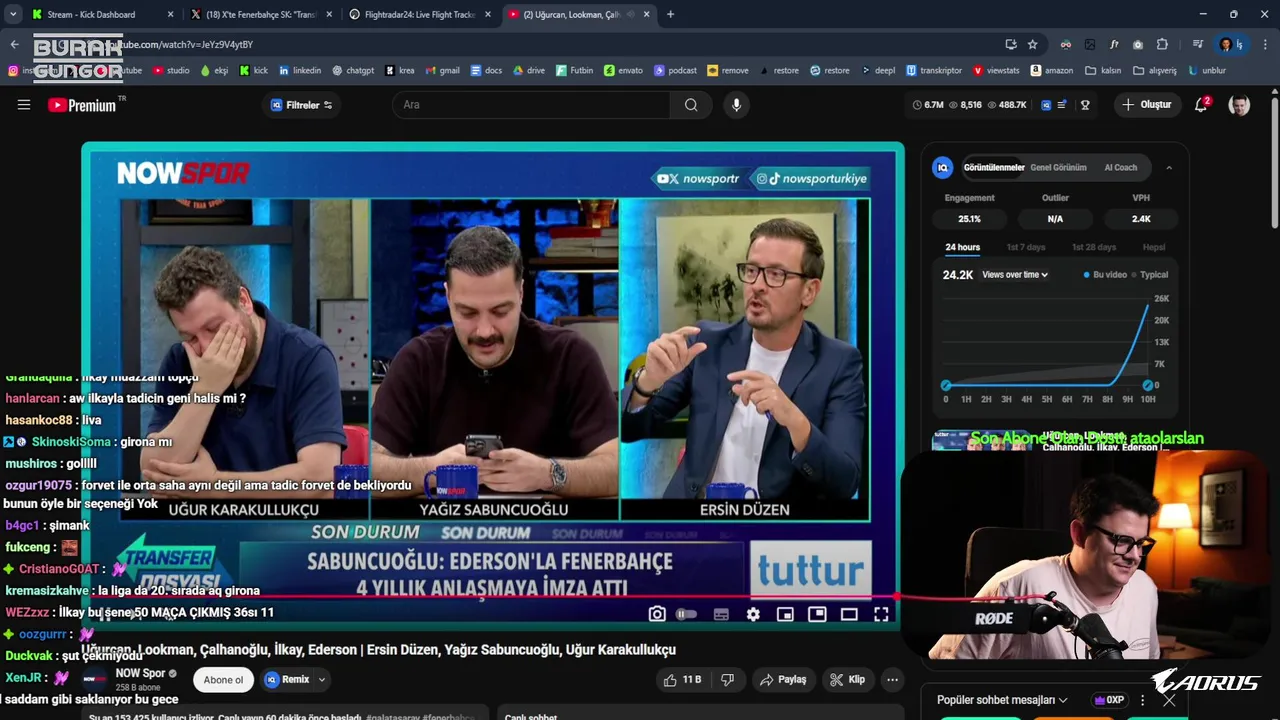Open the gmail bookmark
Image resolution: width=1280 pixels, height=720 pixels.
[442, 71]
